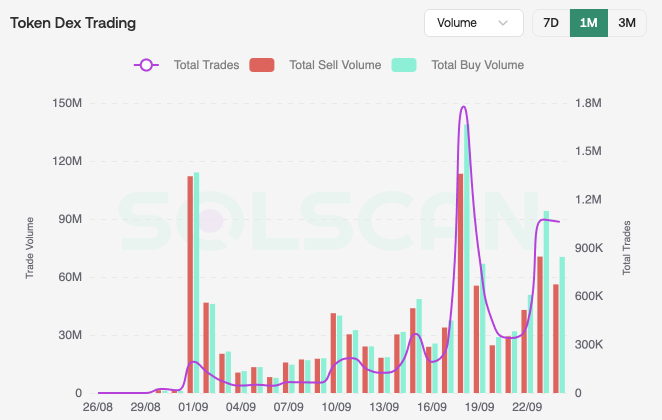Switch to the 7D time range
The height and width of the screenshot is (420, 662).
click(551, 23)
